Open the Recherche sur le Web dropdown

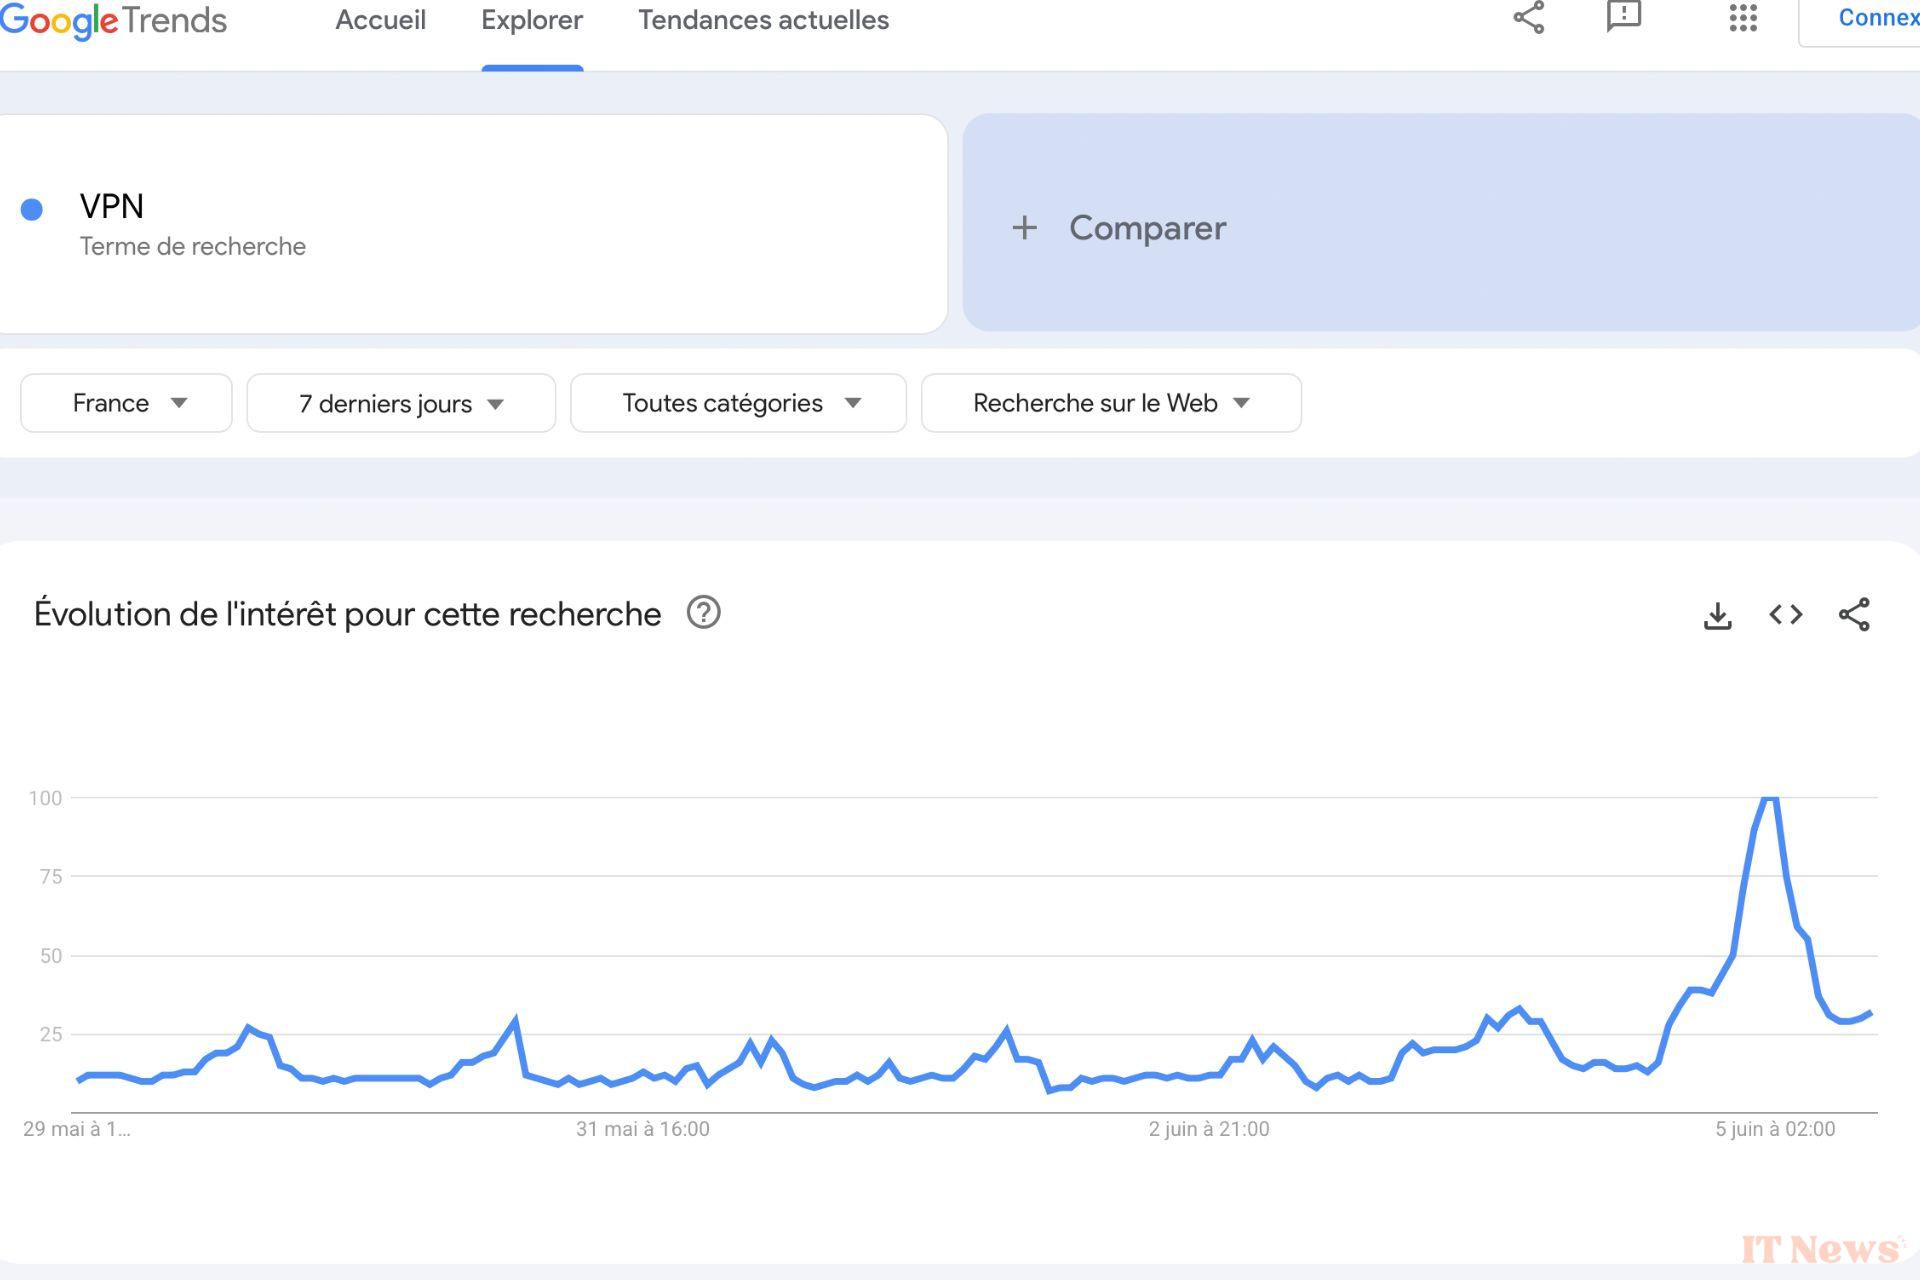pos(1111,403)
